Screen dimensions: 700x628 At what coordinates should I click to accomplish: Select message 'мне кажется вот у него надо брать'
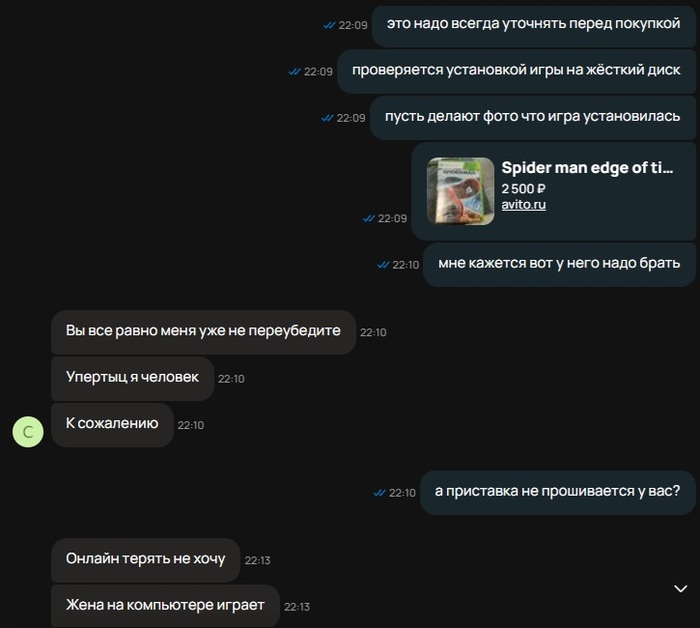tap(559, 264)
